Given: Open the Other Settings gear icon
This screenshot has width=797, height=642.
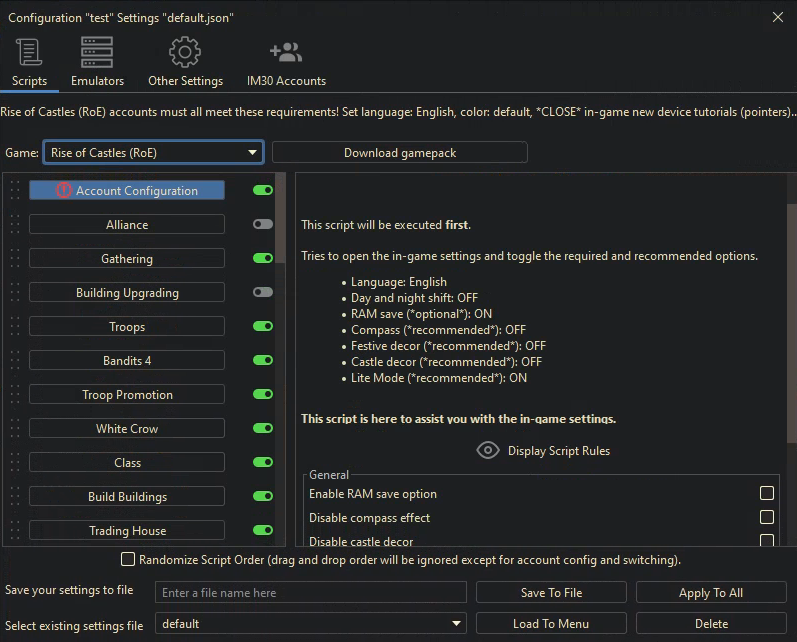Looking at the screenshot, I should tap(185, 53).
